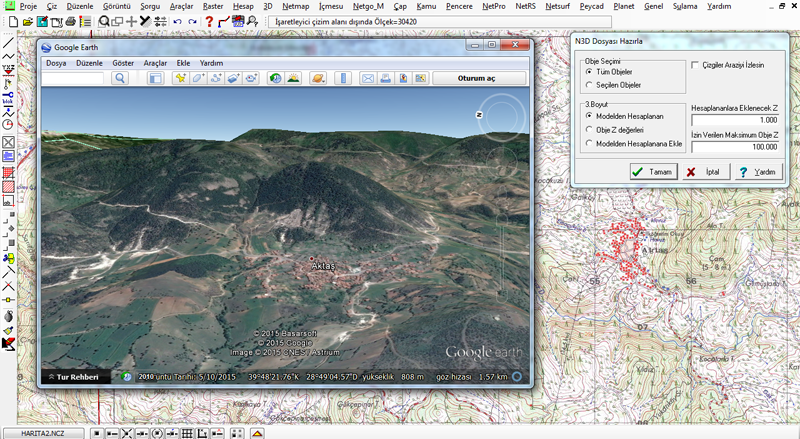This screenshot has width=800, height=439.
Task: Open the Proje menu
Action: [x=28, y=6]
